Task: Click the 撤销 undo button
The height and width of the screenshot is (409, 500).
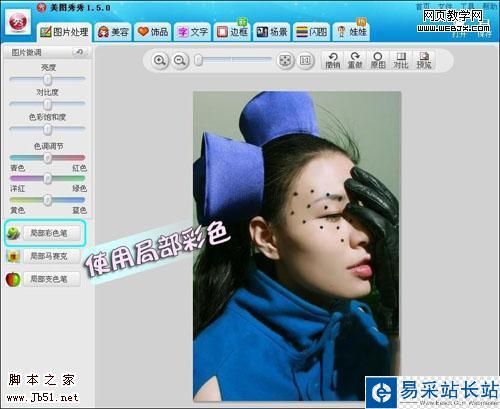Action: (332, 60)
